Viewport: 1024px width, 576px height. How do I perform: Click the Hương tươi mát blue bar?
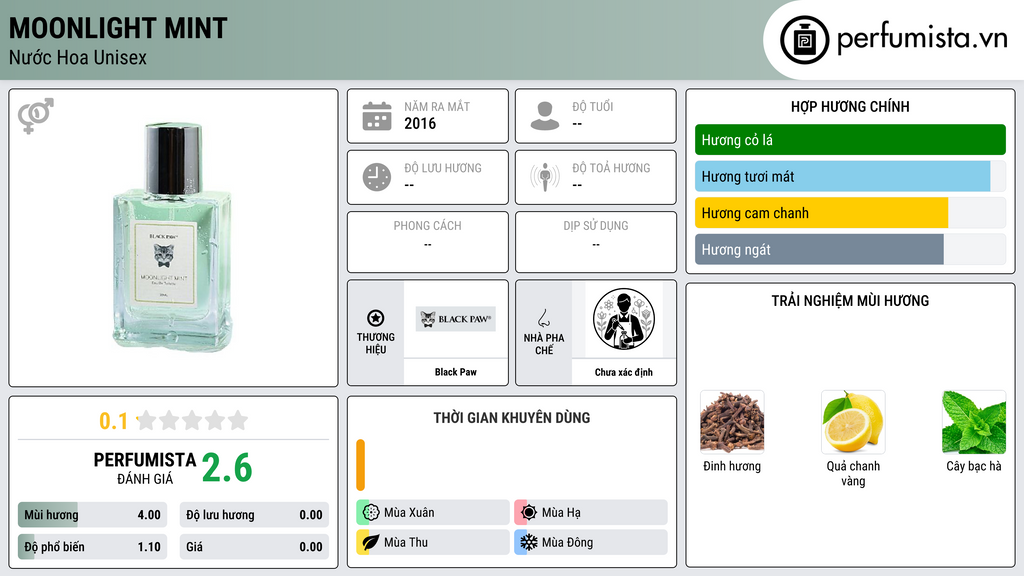842,176
